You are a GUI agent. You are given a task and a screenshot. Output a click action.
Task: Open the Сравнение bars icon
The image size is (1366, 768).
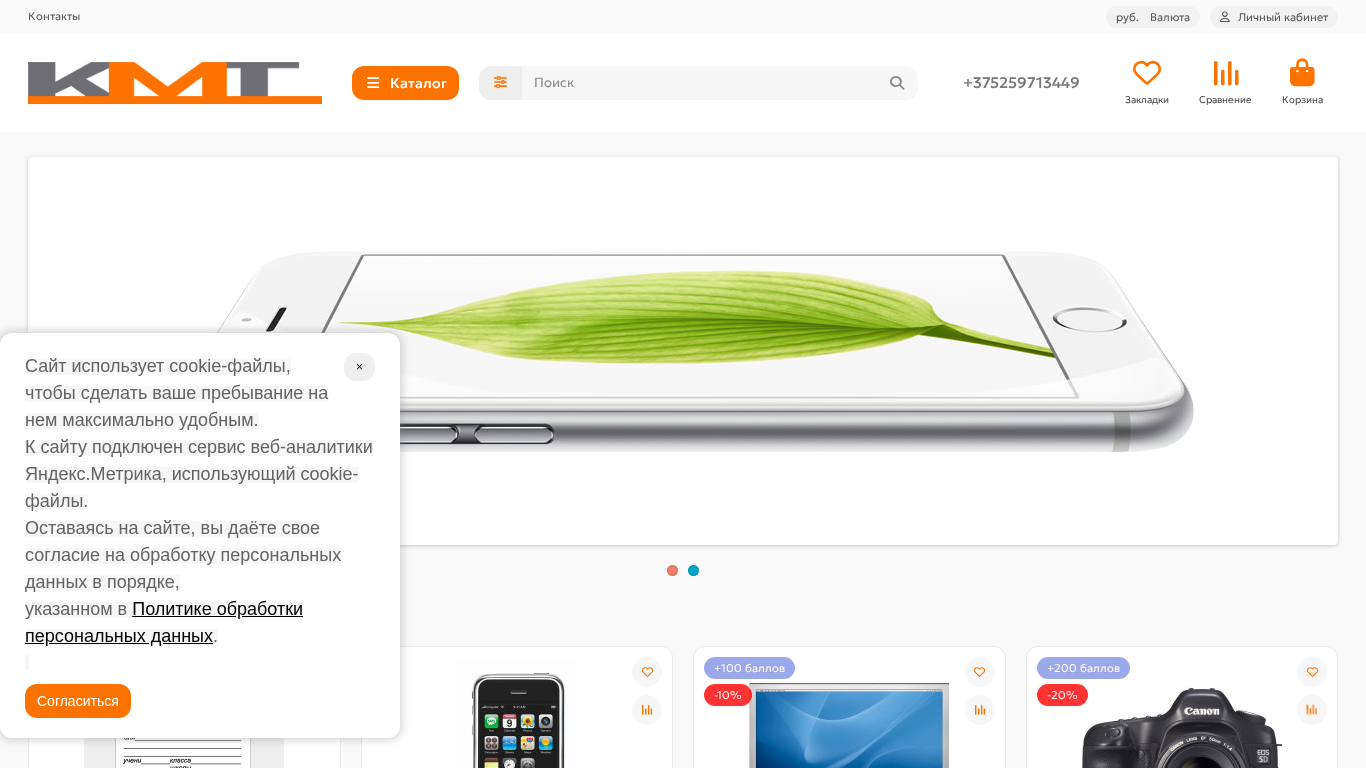pyautogui.click(x=1225, y=73)
